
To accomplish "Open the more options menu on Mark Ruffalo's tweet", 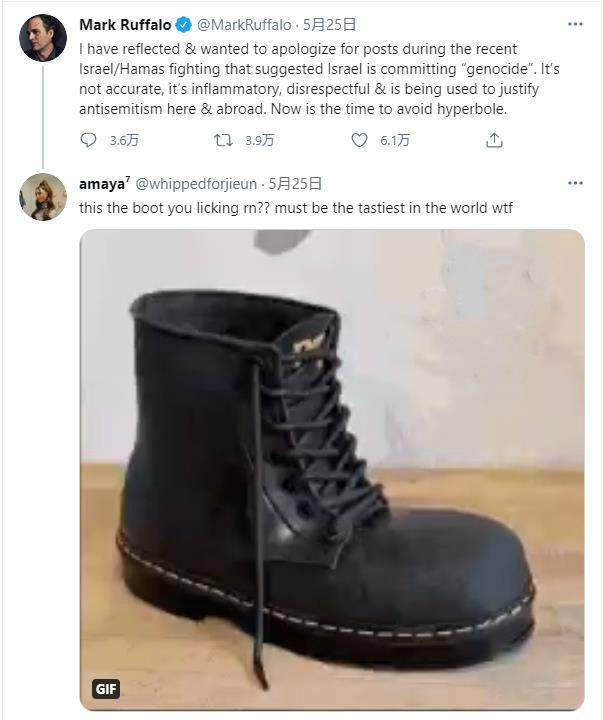I will tap(575, 24).
